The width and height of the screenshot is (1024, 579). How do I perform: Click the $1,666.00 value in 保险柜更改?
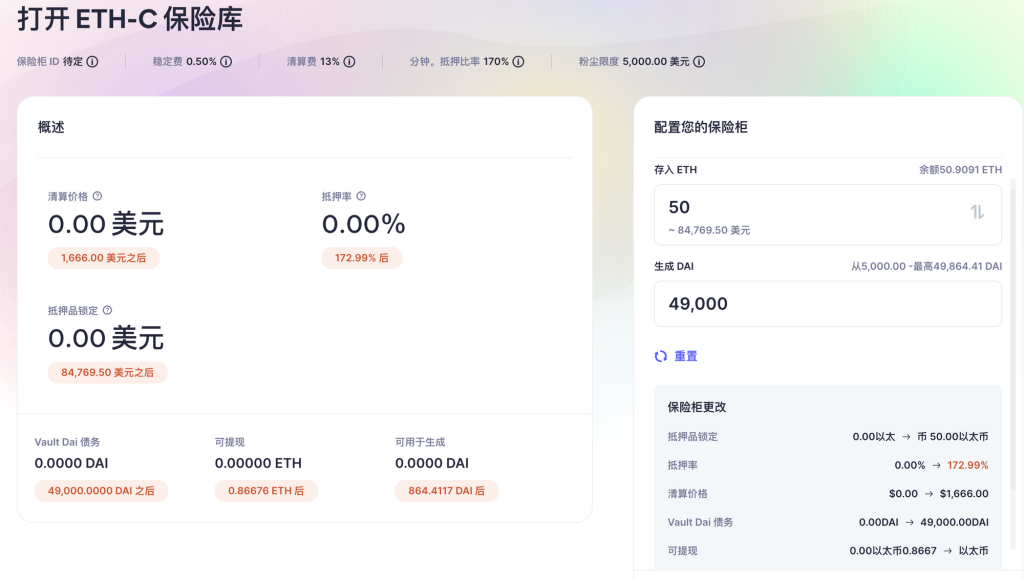point(964,493)
